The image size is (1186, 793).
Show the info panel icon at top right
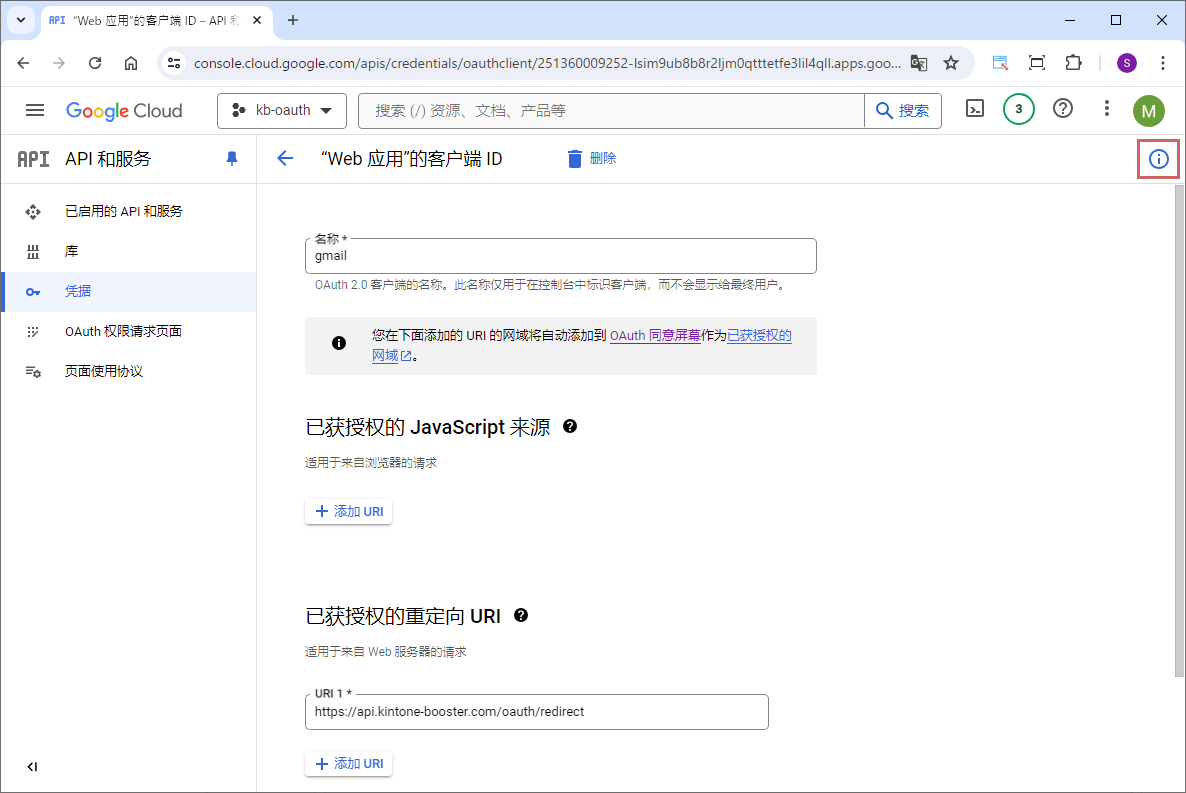(x=1158, y=159)
